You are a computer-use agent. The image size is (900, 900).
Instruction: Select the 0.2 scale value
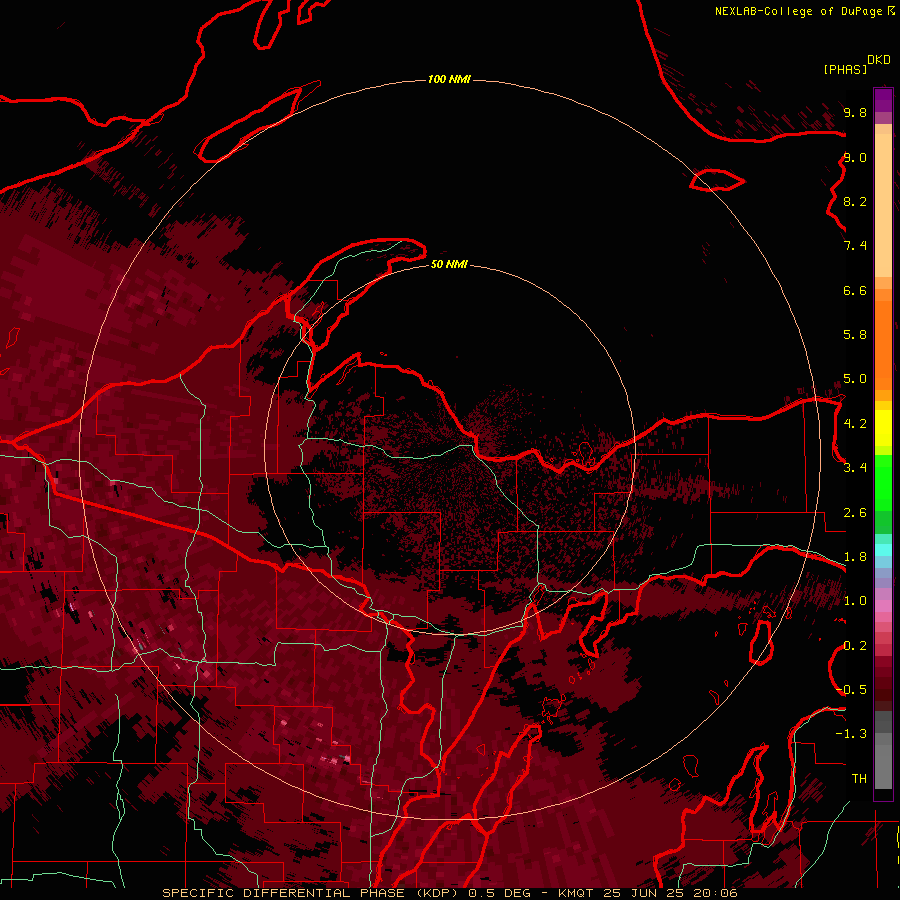pyautogui.click(x=855, y=646)
